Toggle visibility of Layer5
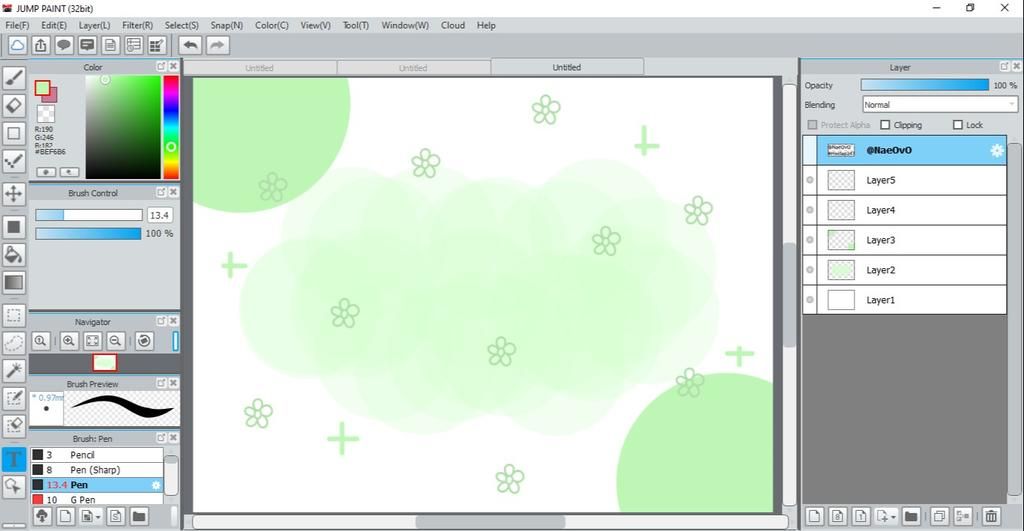 click(810, 180)
